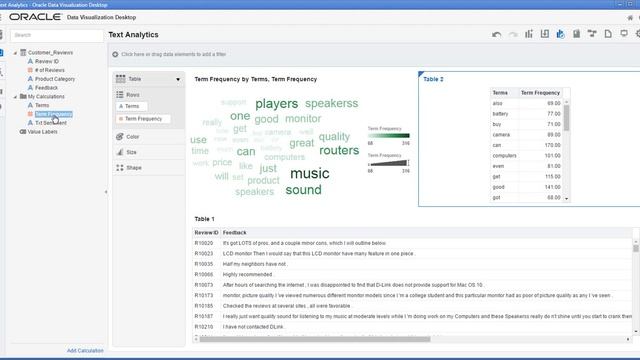The width and height of the screenshot is (640, 360).
Task: Click review row R10023 in Table 1
Action: 412,254
